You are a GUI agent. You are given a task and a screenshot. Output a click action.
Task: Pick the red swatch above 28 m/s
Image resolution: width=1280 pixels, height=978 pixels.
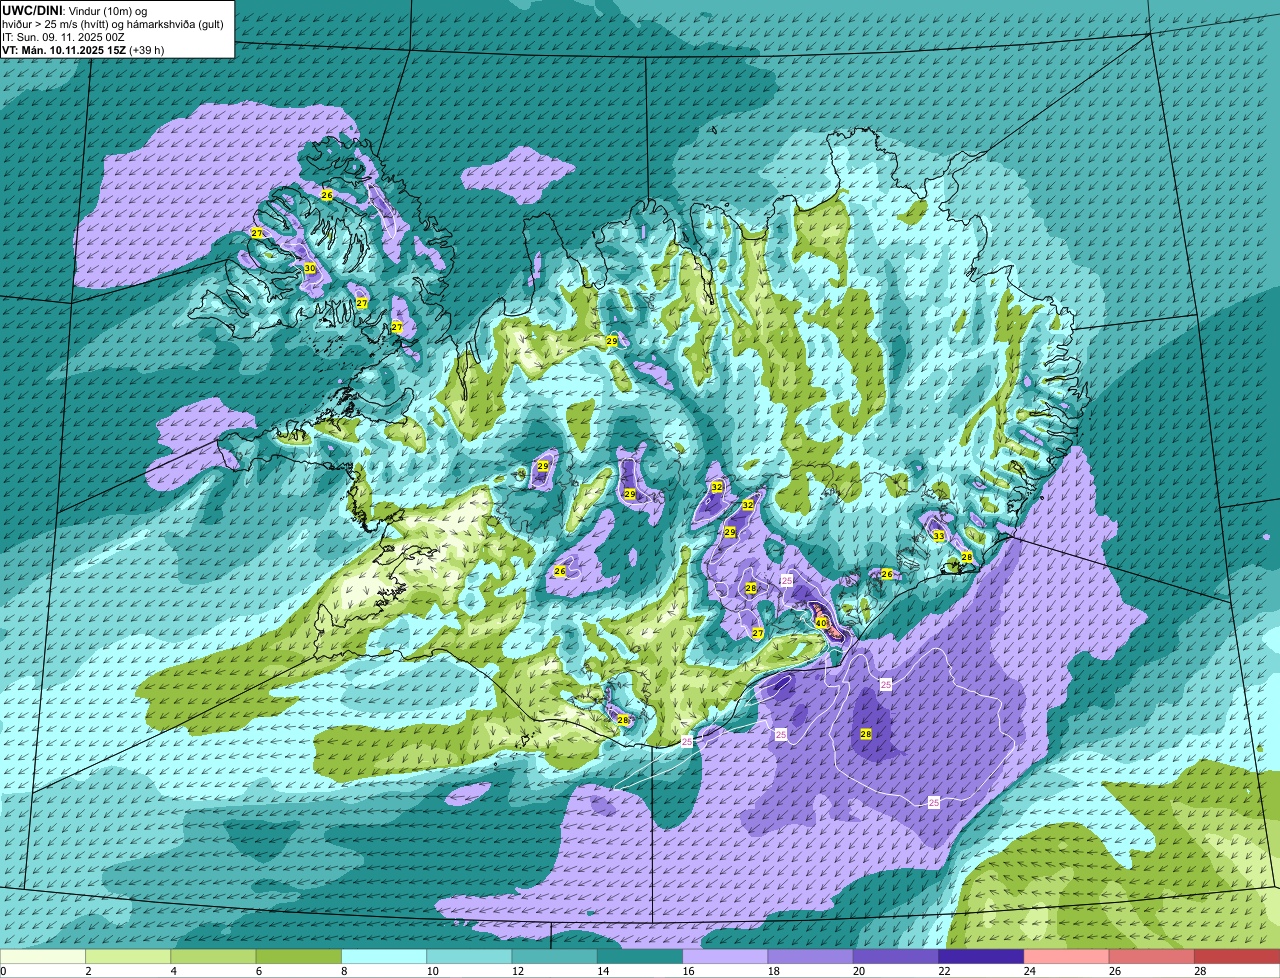(x=1237, y=956)
